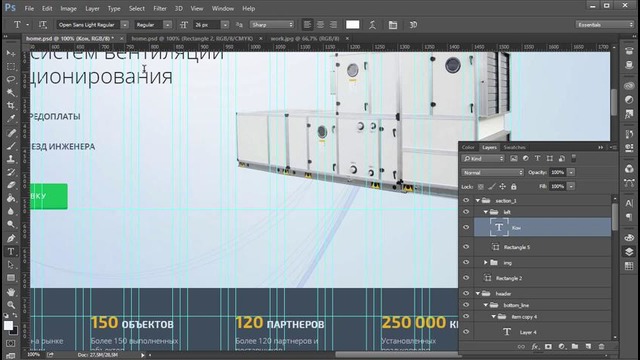Screen dimensions: 640x360
Task: Open the Window menu
Action: [222, 9]
